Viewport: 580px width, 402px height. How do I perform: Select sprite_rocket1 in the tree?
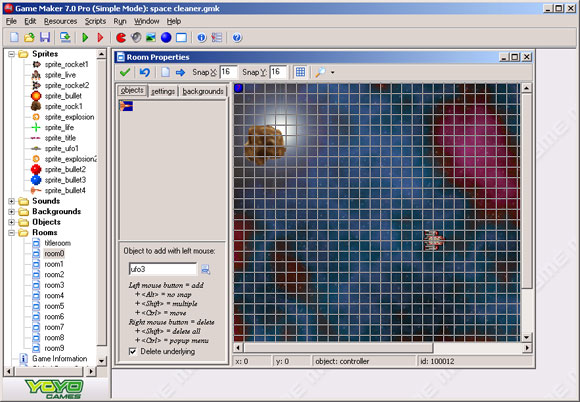(67, 64)
